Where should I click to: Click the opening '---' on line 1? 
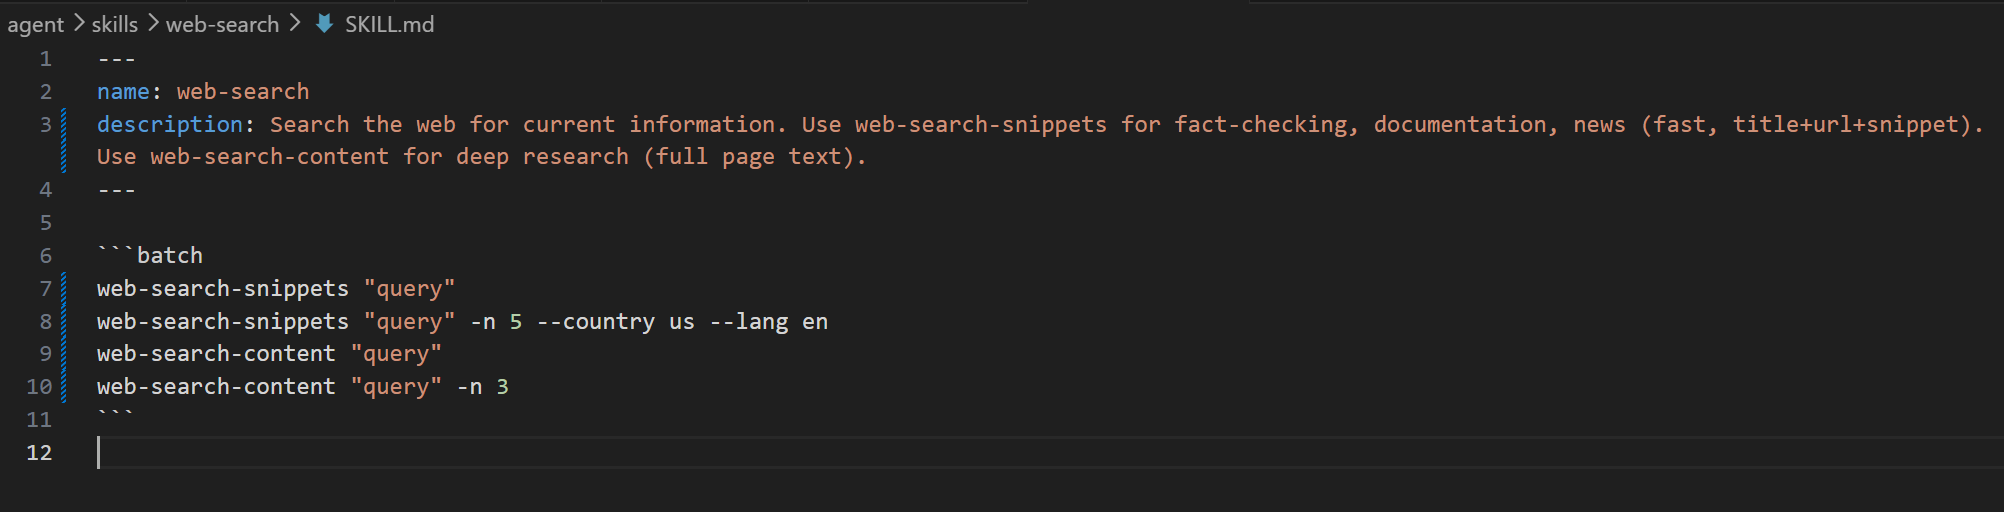(116, 59)
